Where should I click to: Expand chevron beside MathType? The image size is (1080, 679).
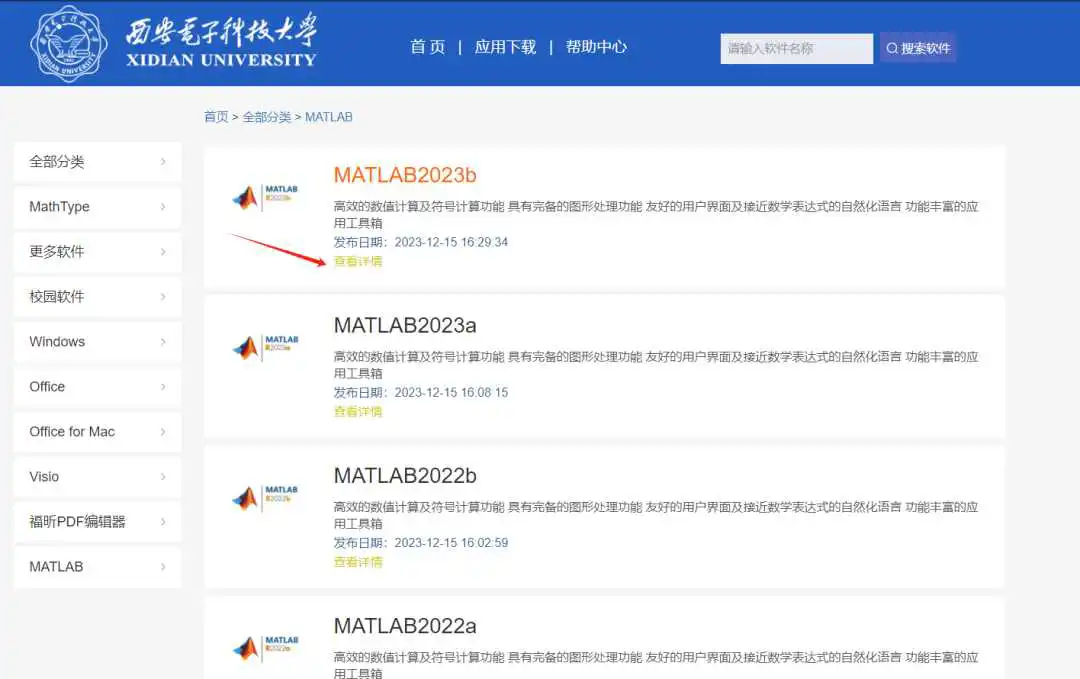(163, 207)
